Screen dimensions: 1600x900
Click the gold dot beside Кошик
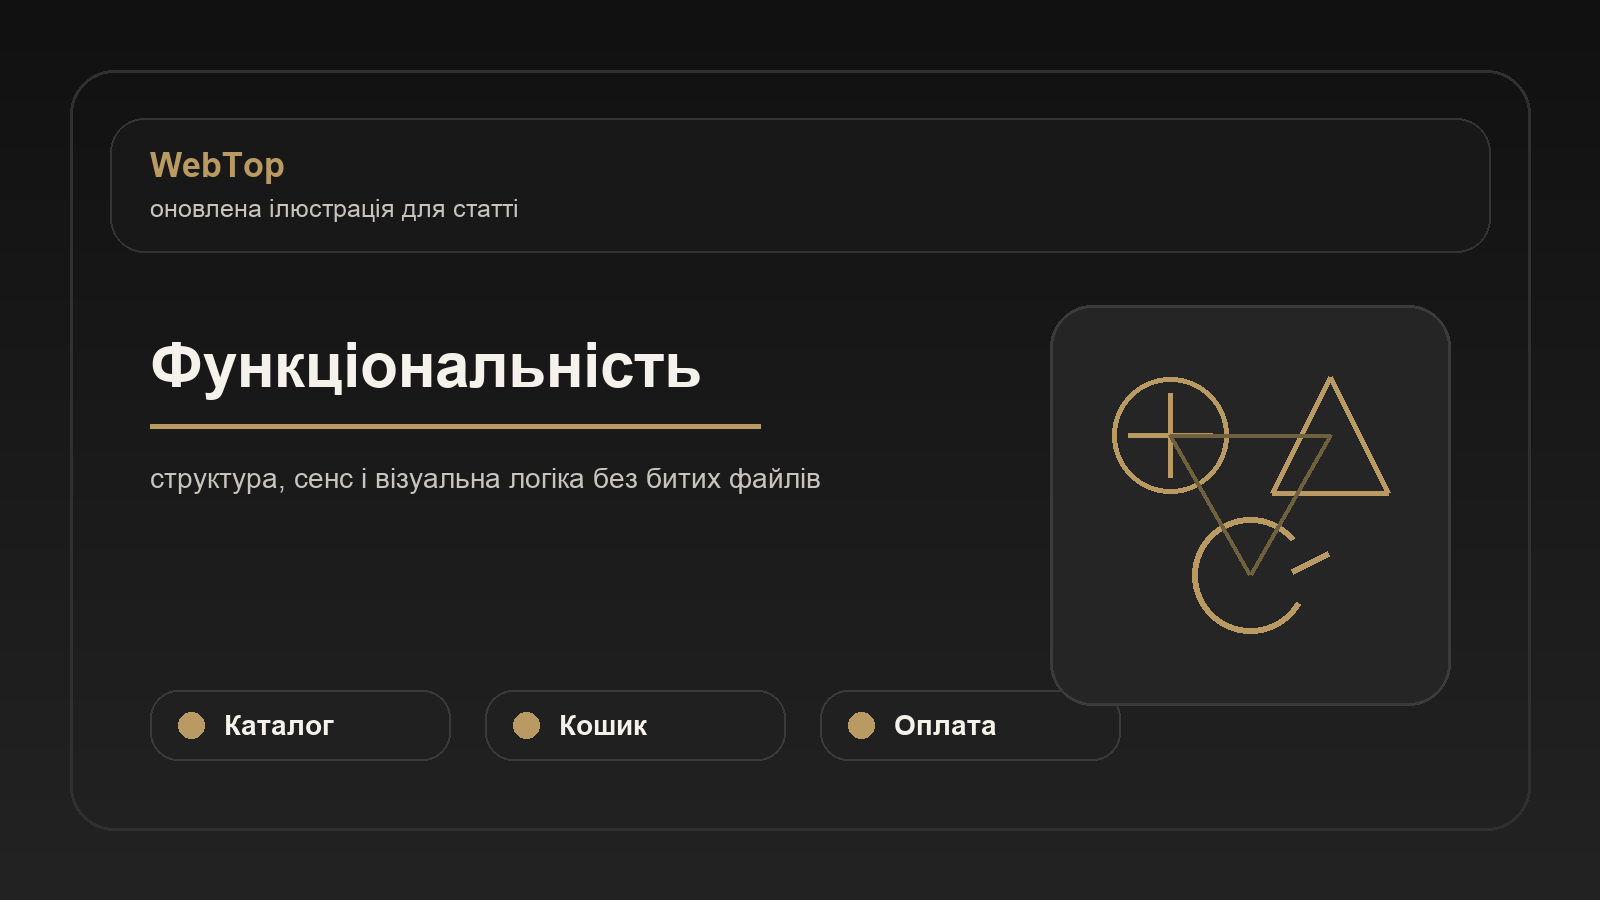tap(526, 725)
